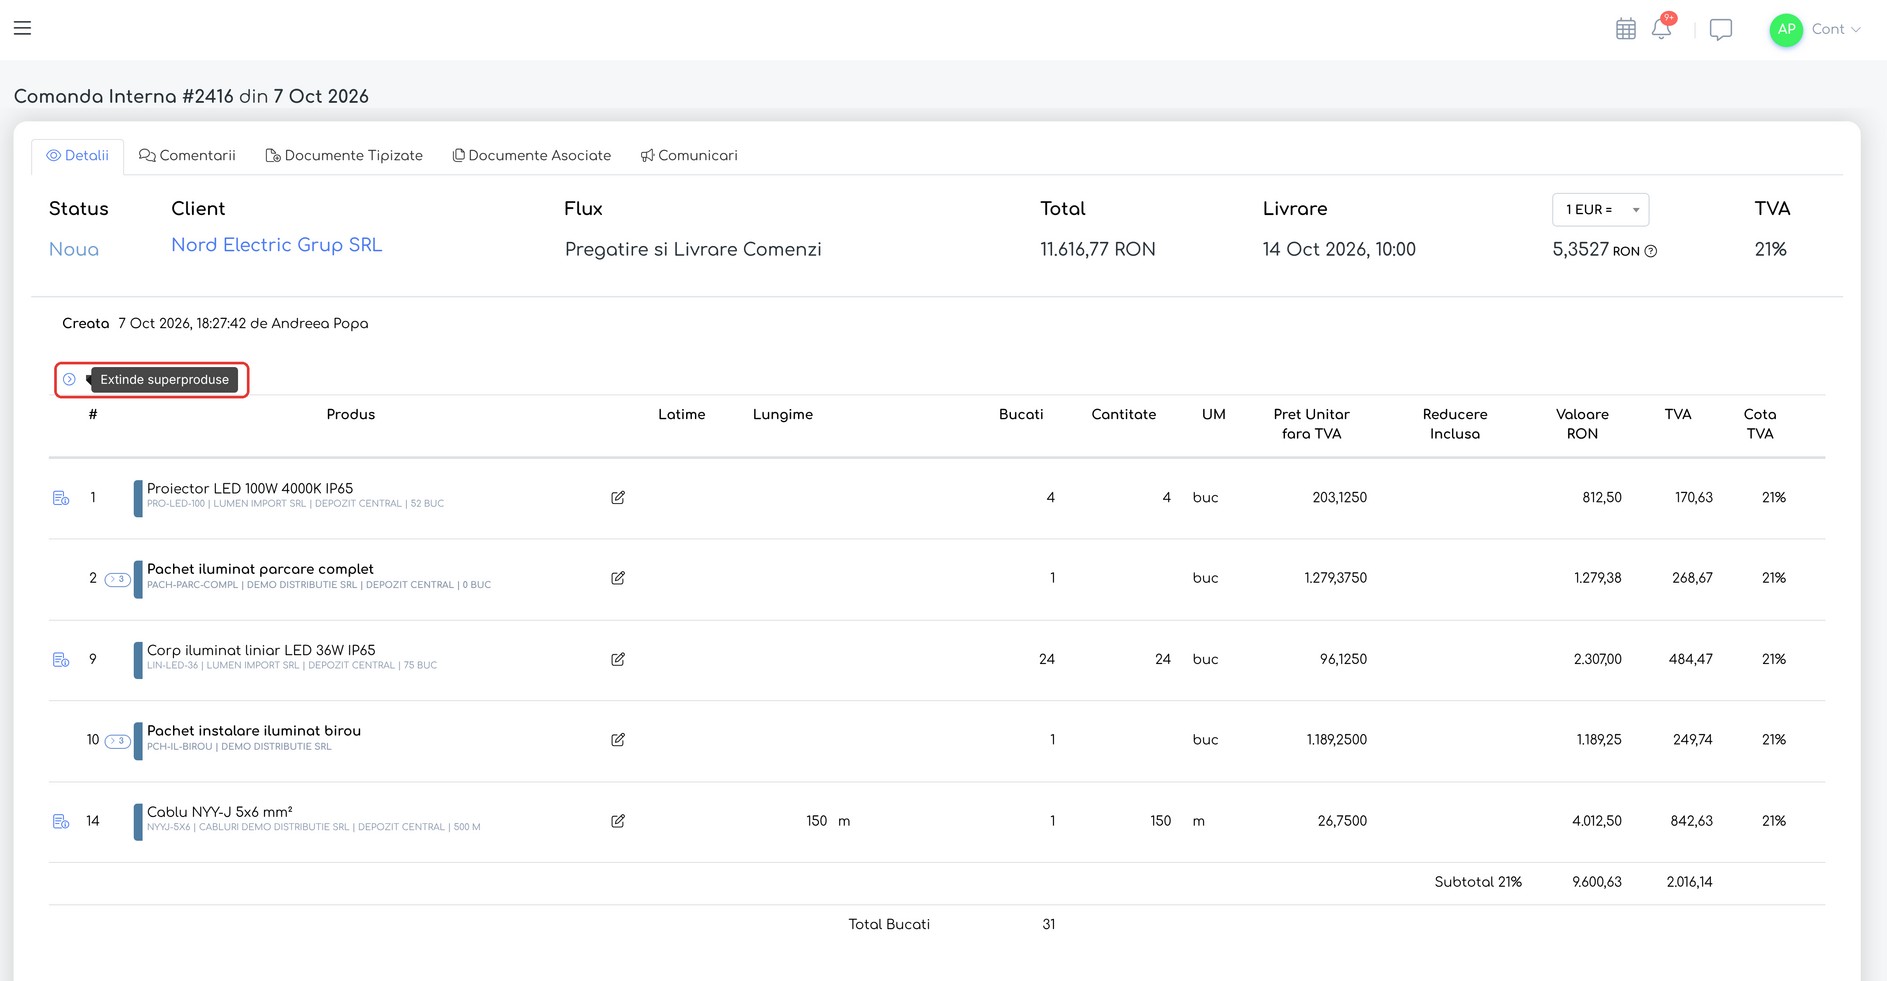Open the 1 EUR currency dropdown
The height and width of the screenshot is (981, 1887).
[x=1600, y=209]
